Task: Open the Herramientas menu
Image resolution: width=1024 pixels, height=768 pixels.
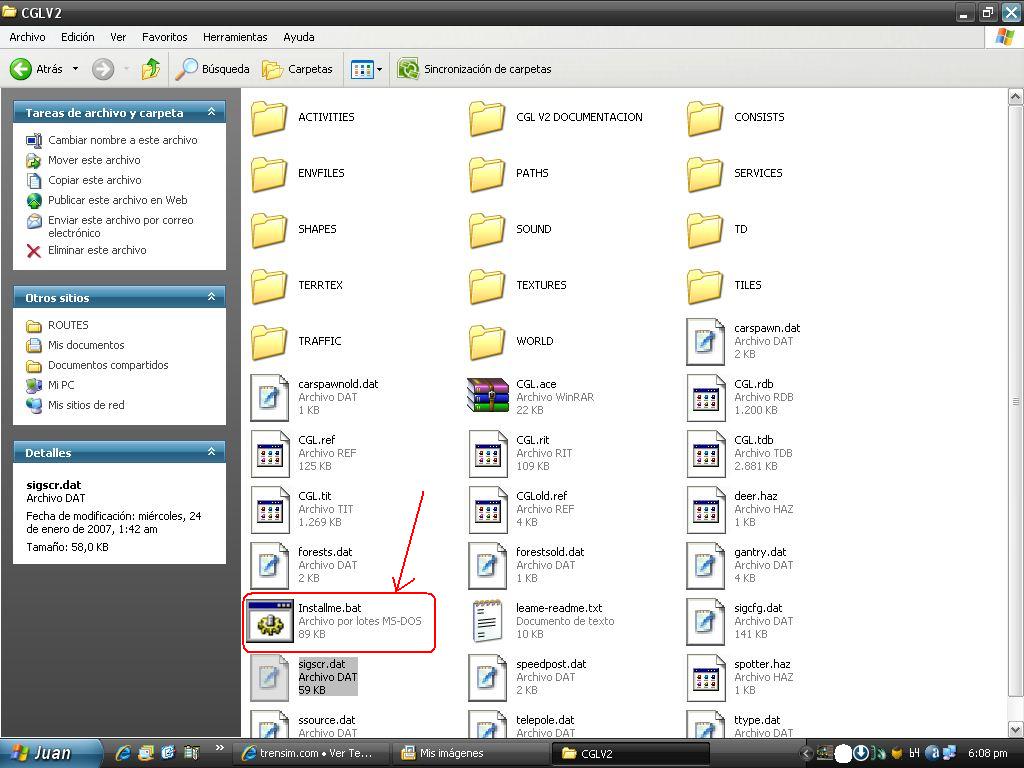Action: (235, 37)
